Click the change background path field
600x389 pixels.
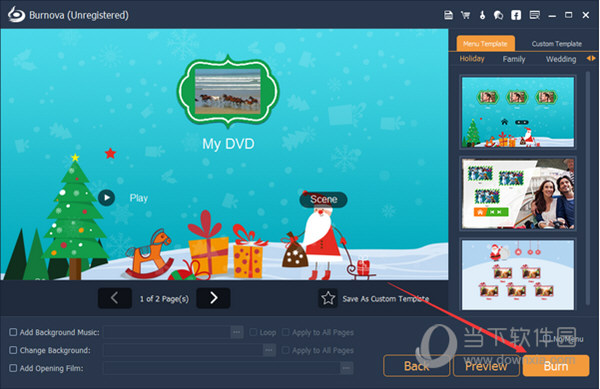[x=183, y=350]
